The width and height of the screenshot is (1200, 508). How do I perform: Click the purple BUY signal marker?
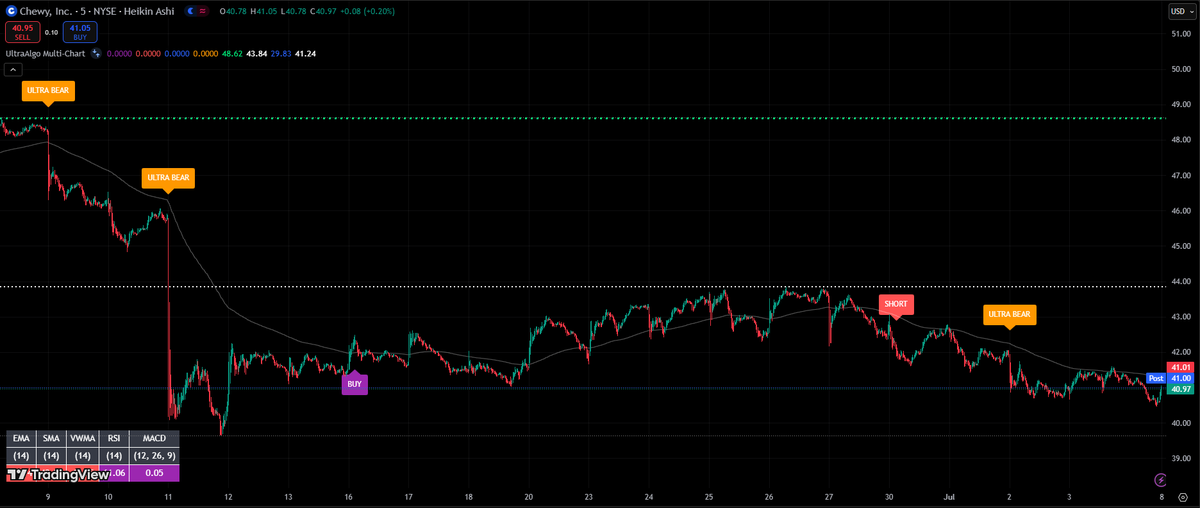tap(354, 382)
